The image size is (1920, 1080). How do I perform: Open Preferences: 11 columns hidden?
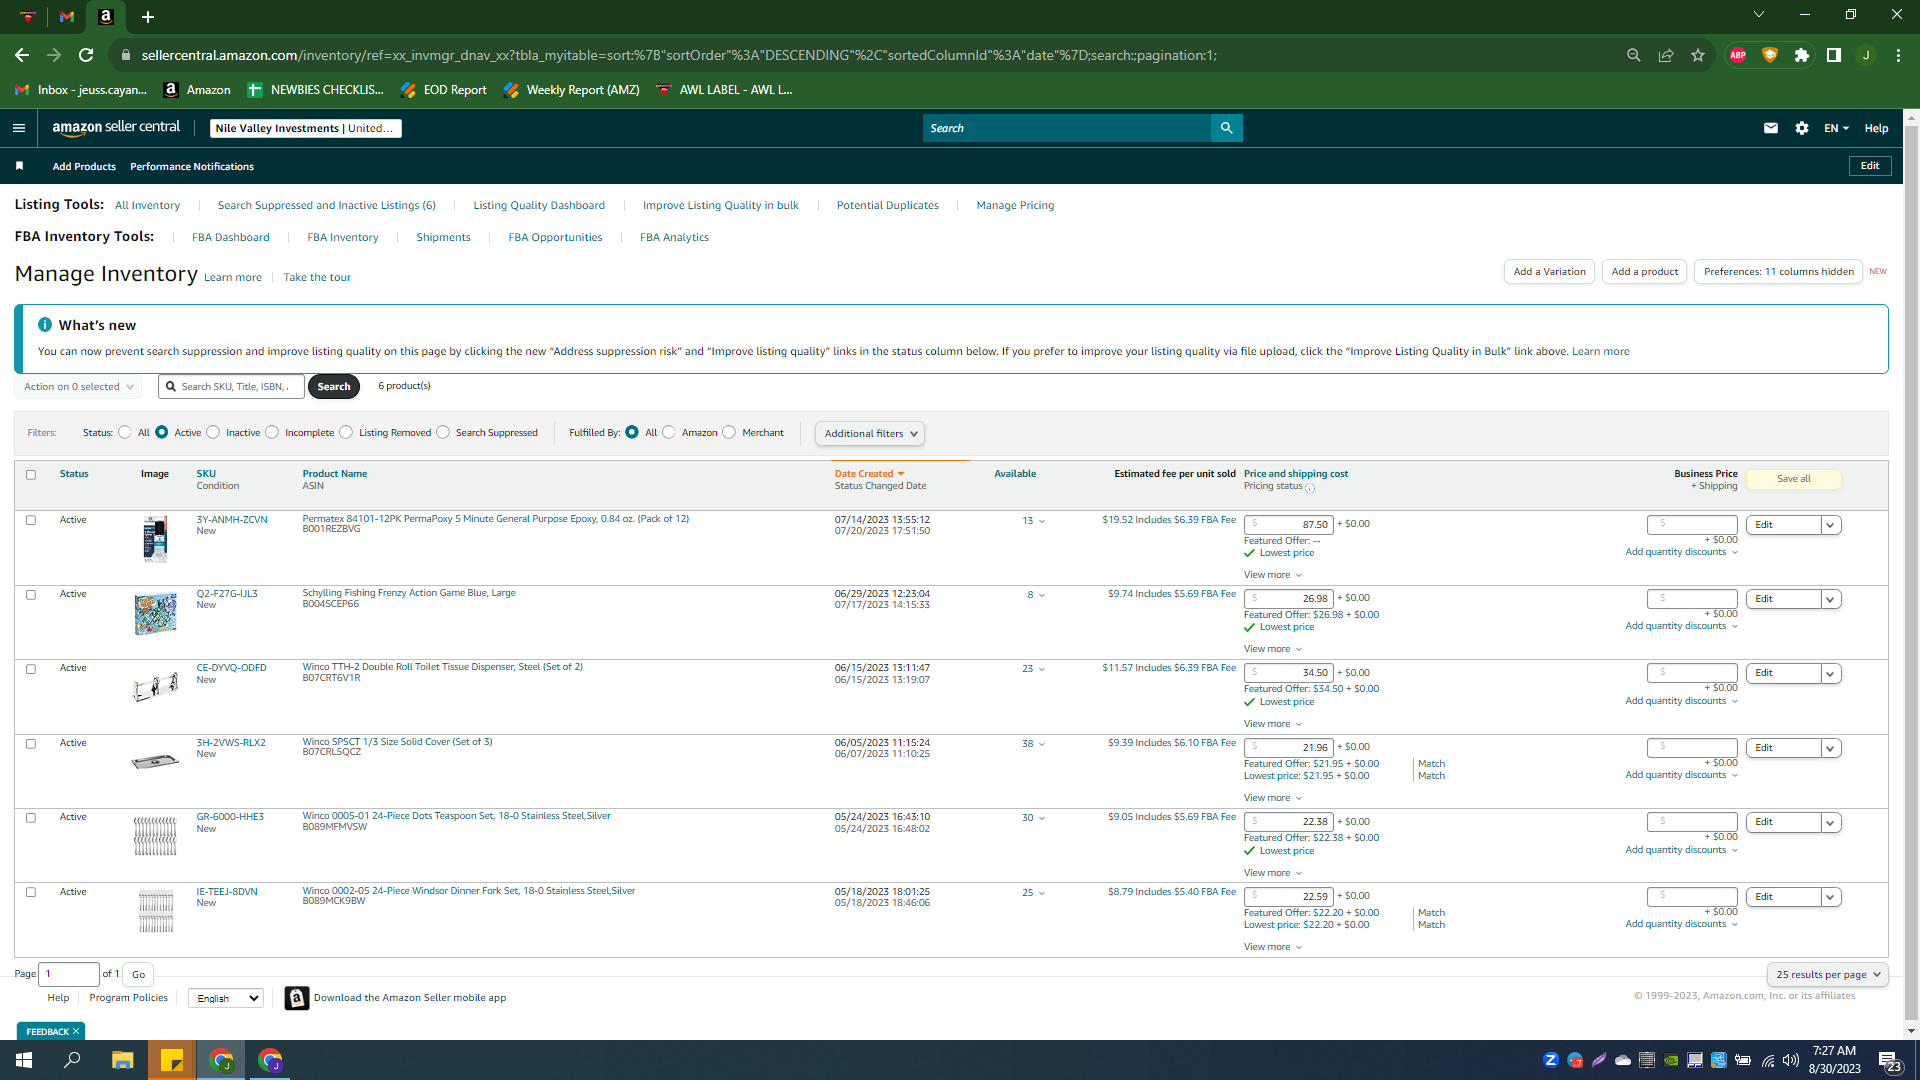point(1778,272)
